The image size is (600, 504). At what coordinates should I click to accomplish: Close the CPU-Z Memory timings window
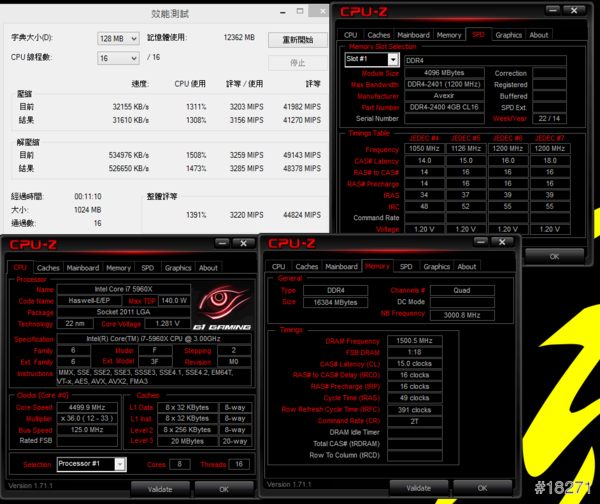tap(502, 242)
